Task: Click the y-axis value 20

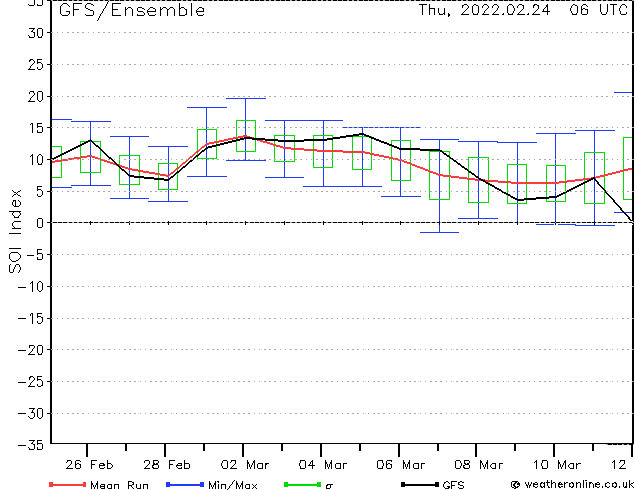Action: point(35,96)
